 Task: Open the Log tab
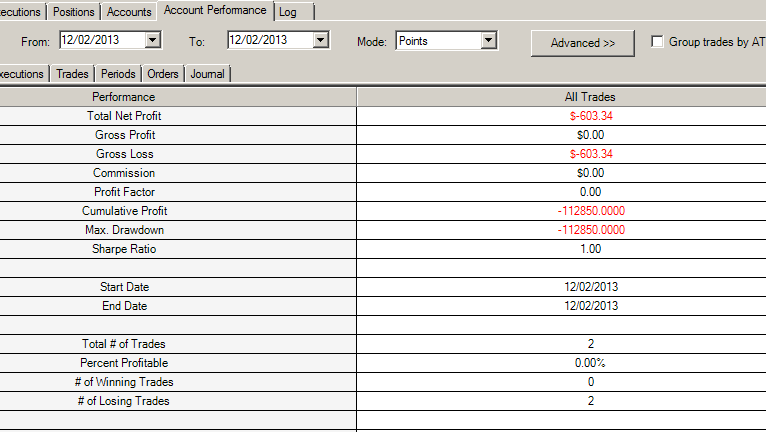pos(288,12)
